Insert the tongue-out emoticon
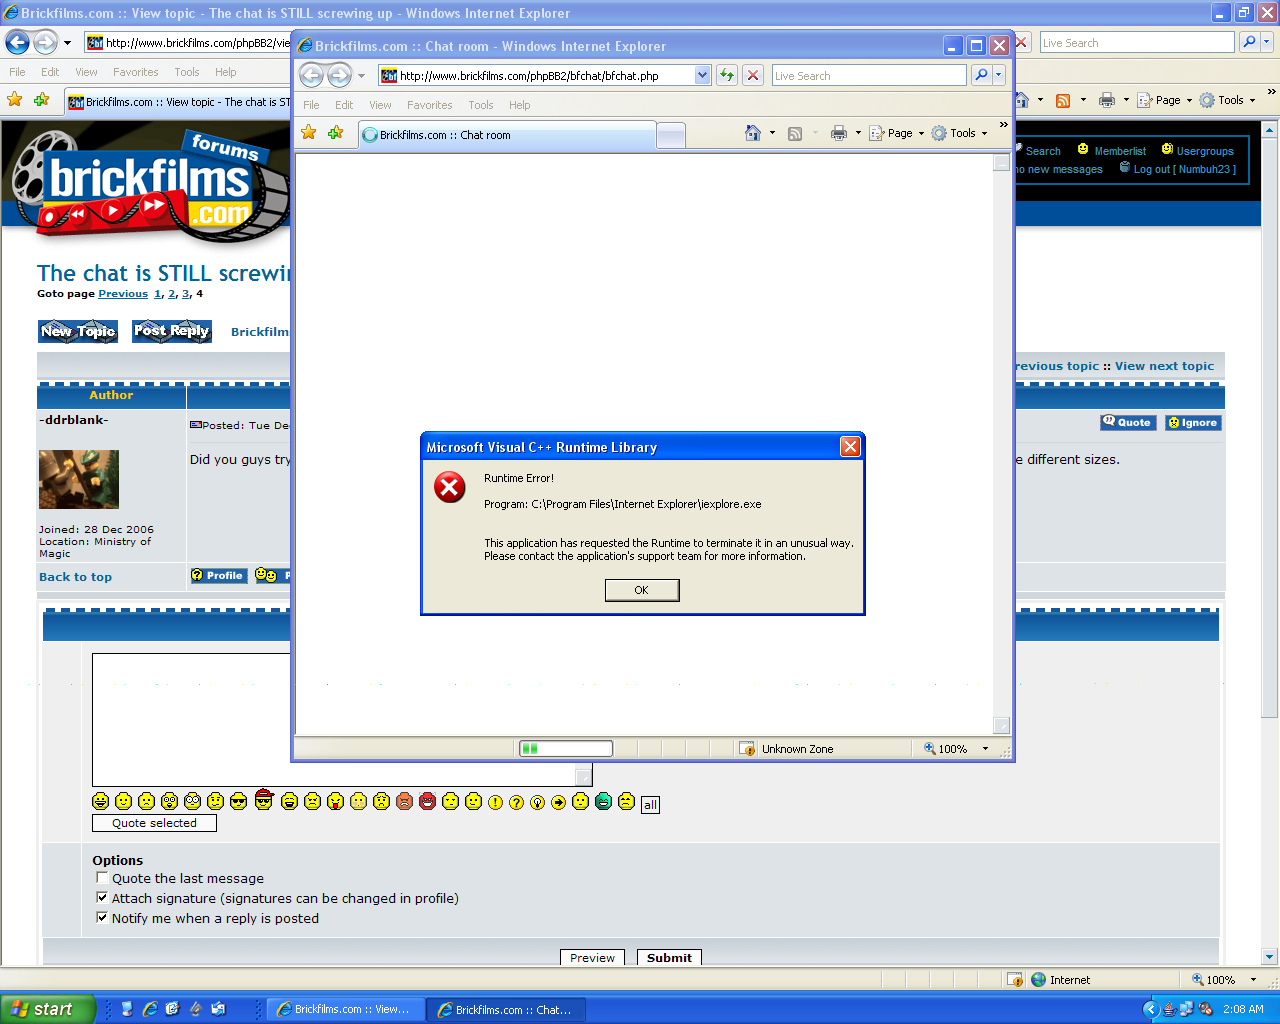Image resolution: width=1280 pixels, height=1024 pixels. click(335, 801)
